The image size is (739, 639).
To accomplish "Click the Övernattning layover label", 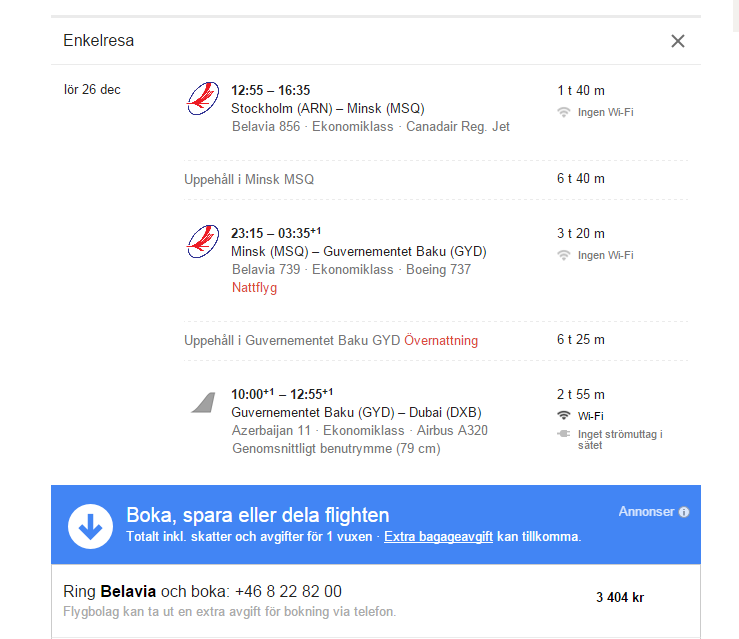I will [x=441, y=340].
